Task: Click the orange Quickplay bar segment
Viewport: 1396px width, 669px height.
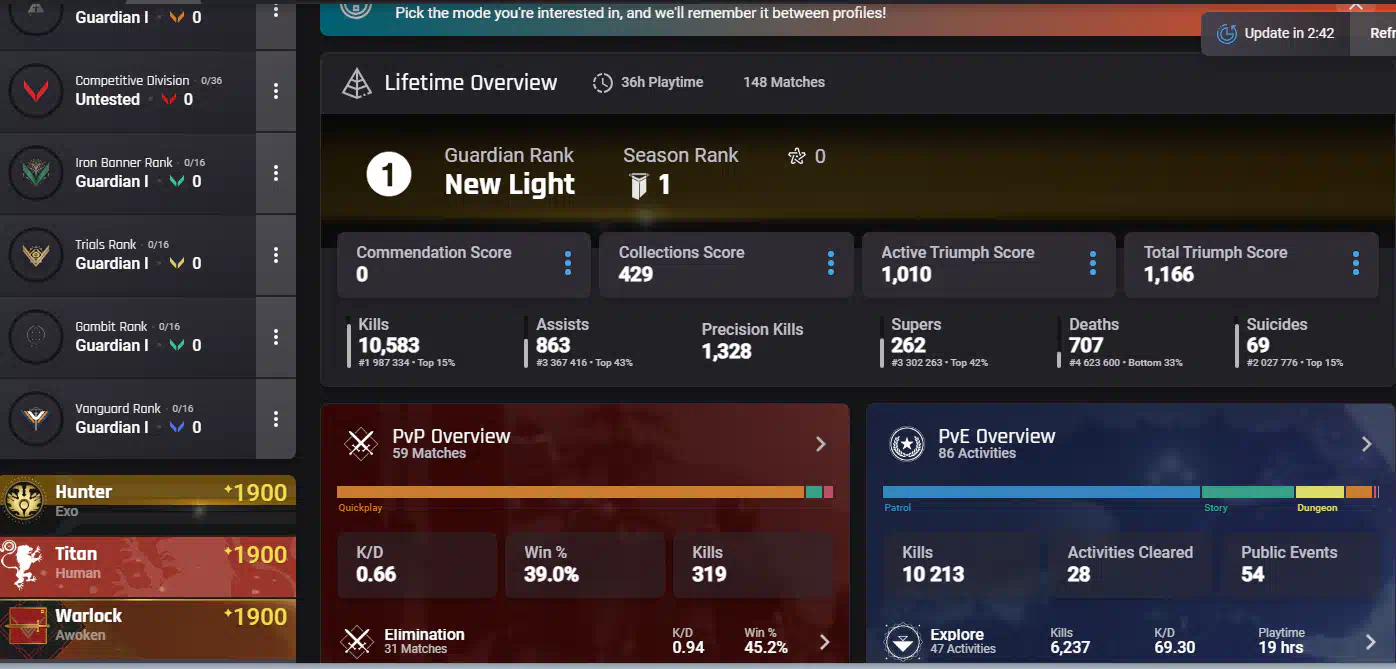Action: [570, 492]
